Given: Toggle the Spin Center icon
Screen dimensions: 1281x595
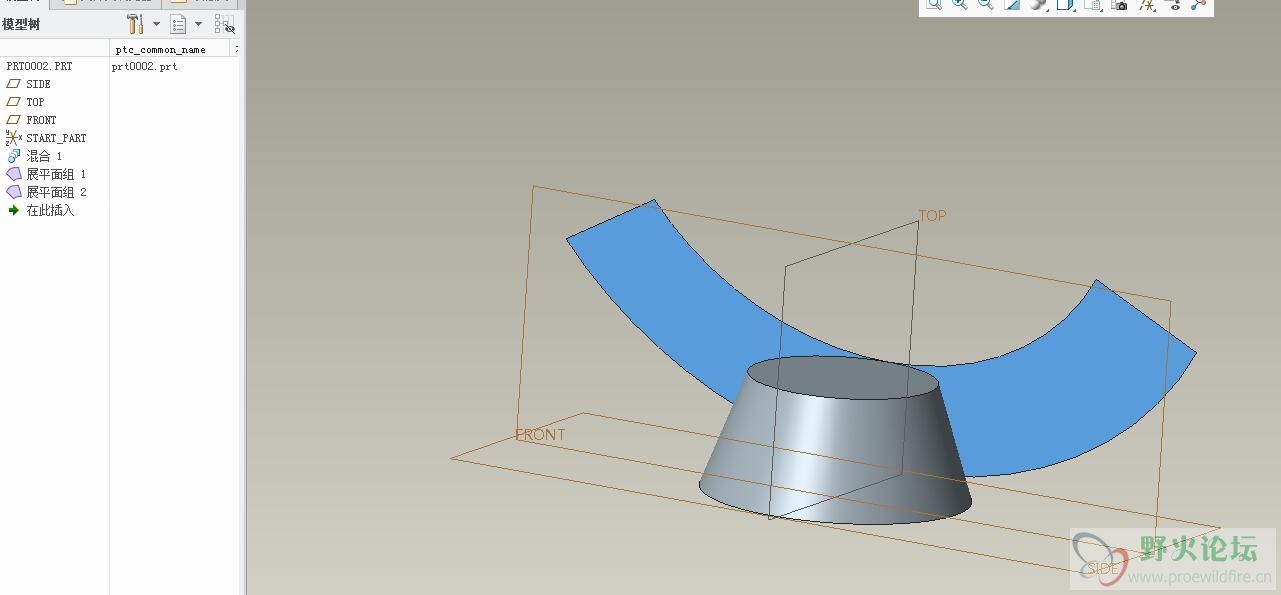Looking at the screenshot, I should 1198,5.
